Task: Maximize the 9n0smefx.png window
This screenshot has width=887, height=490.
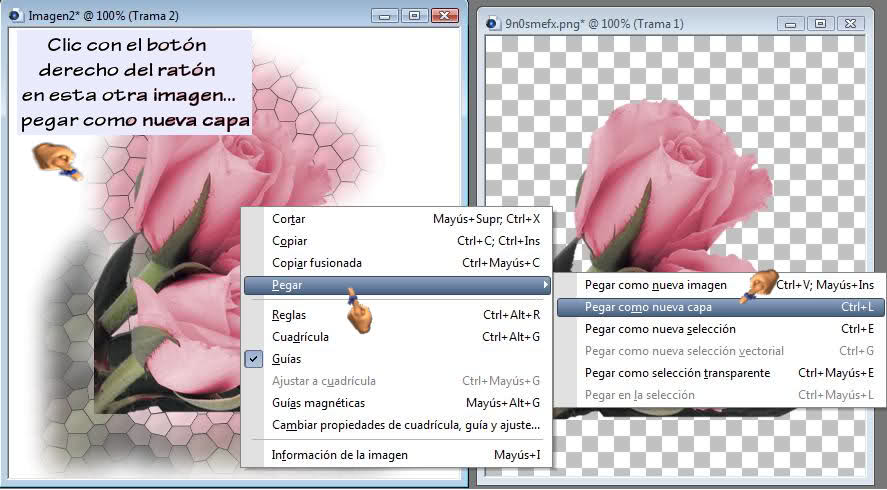Action: coord(820,24)
